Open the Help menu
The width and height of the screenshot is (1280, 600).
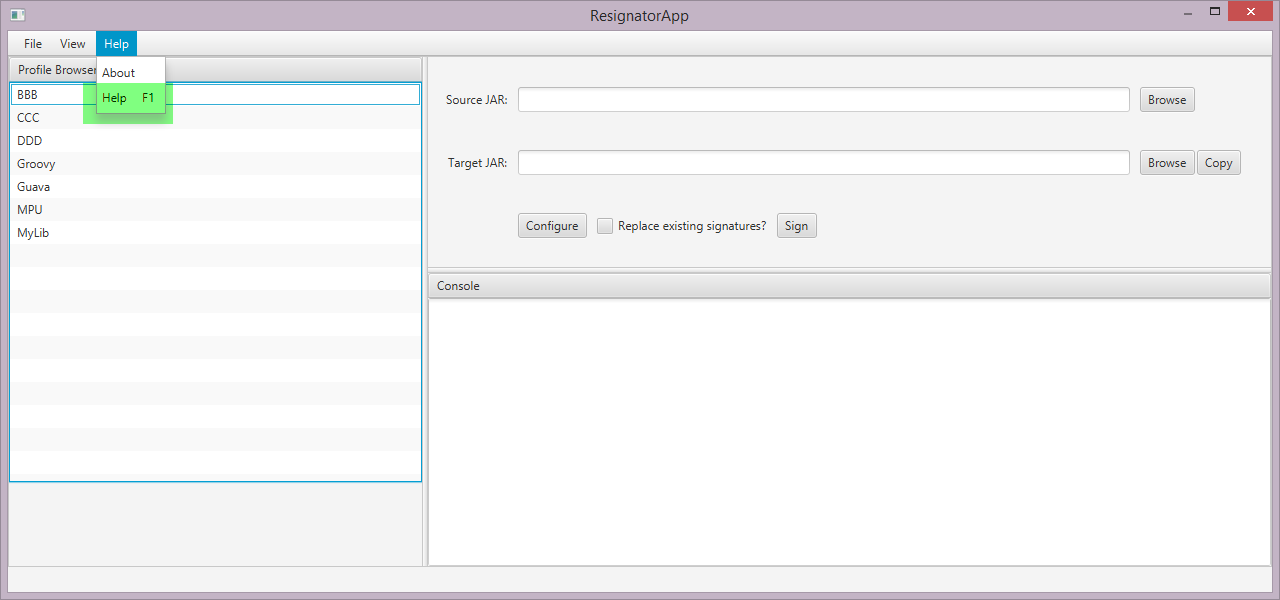point(116,43)
